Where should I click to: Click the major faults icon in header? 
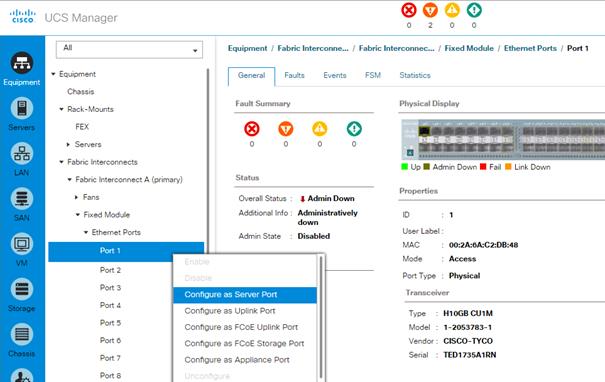tap(430, 10)
